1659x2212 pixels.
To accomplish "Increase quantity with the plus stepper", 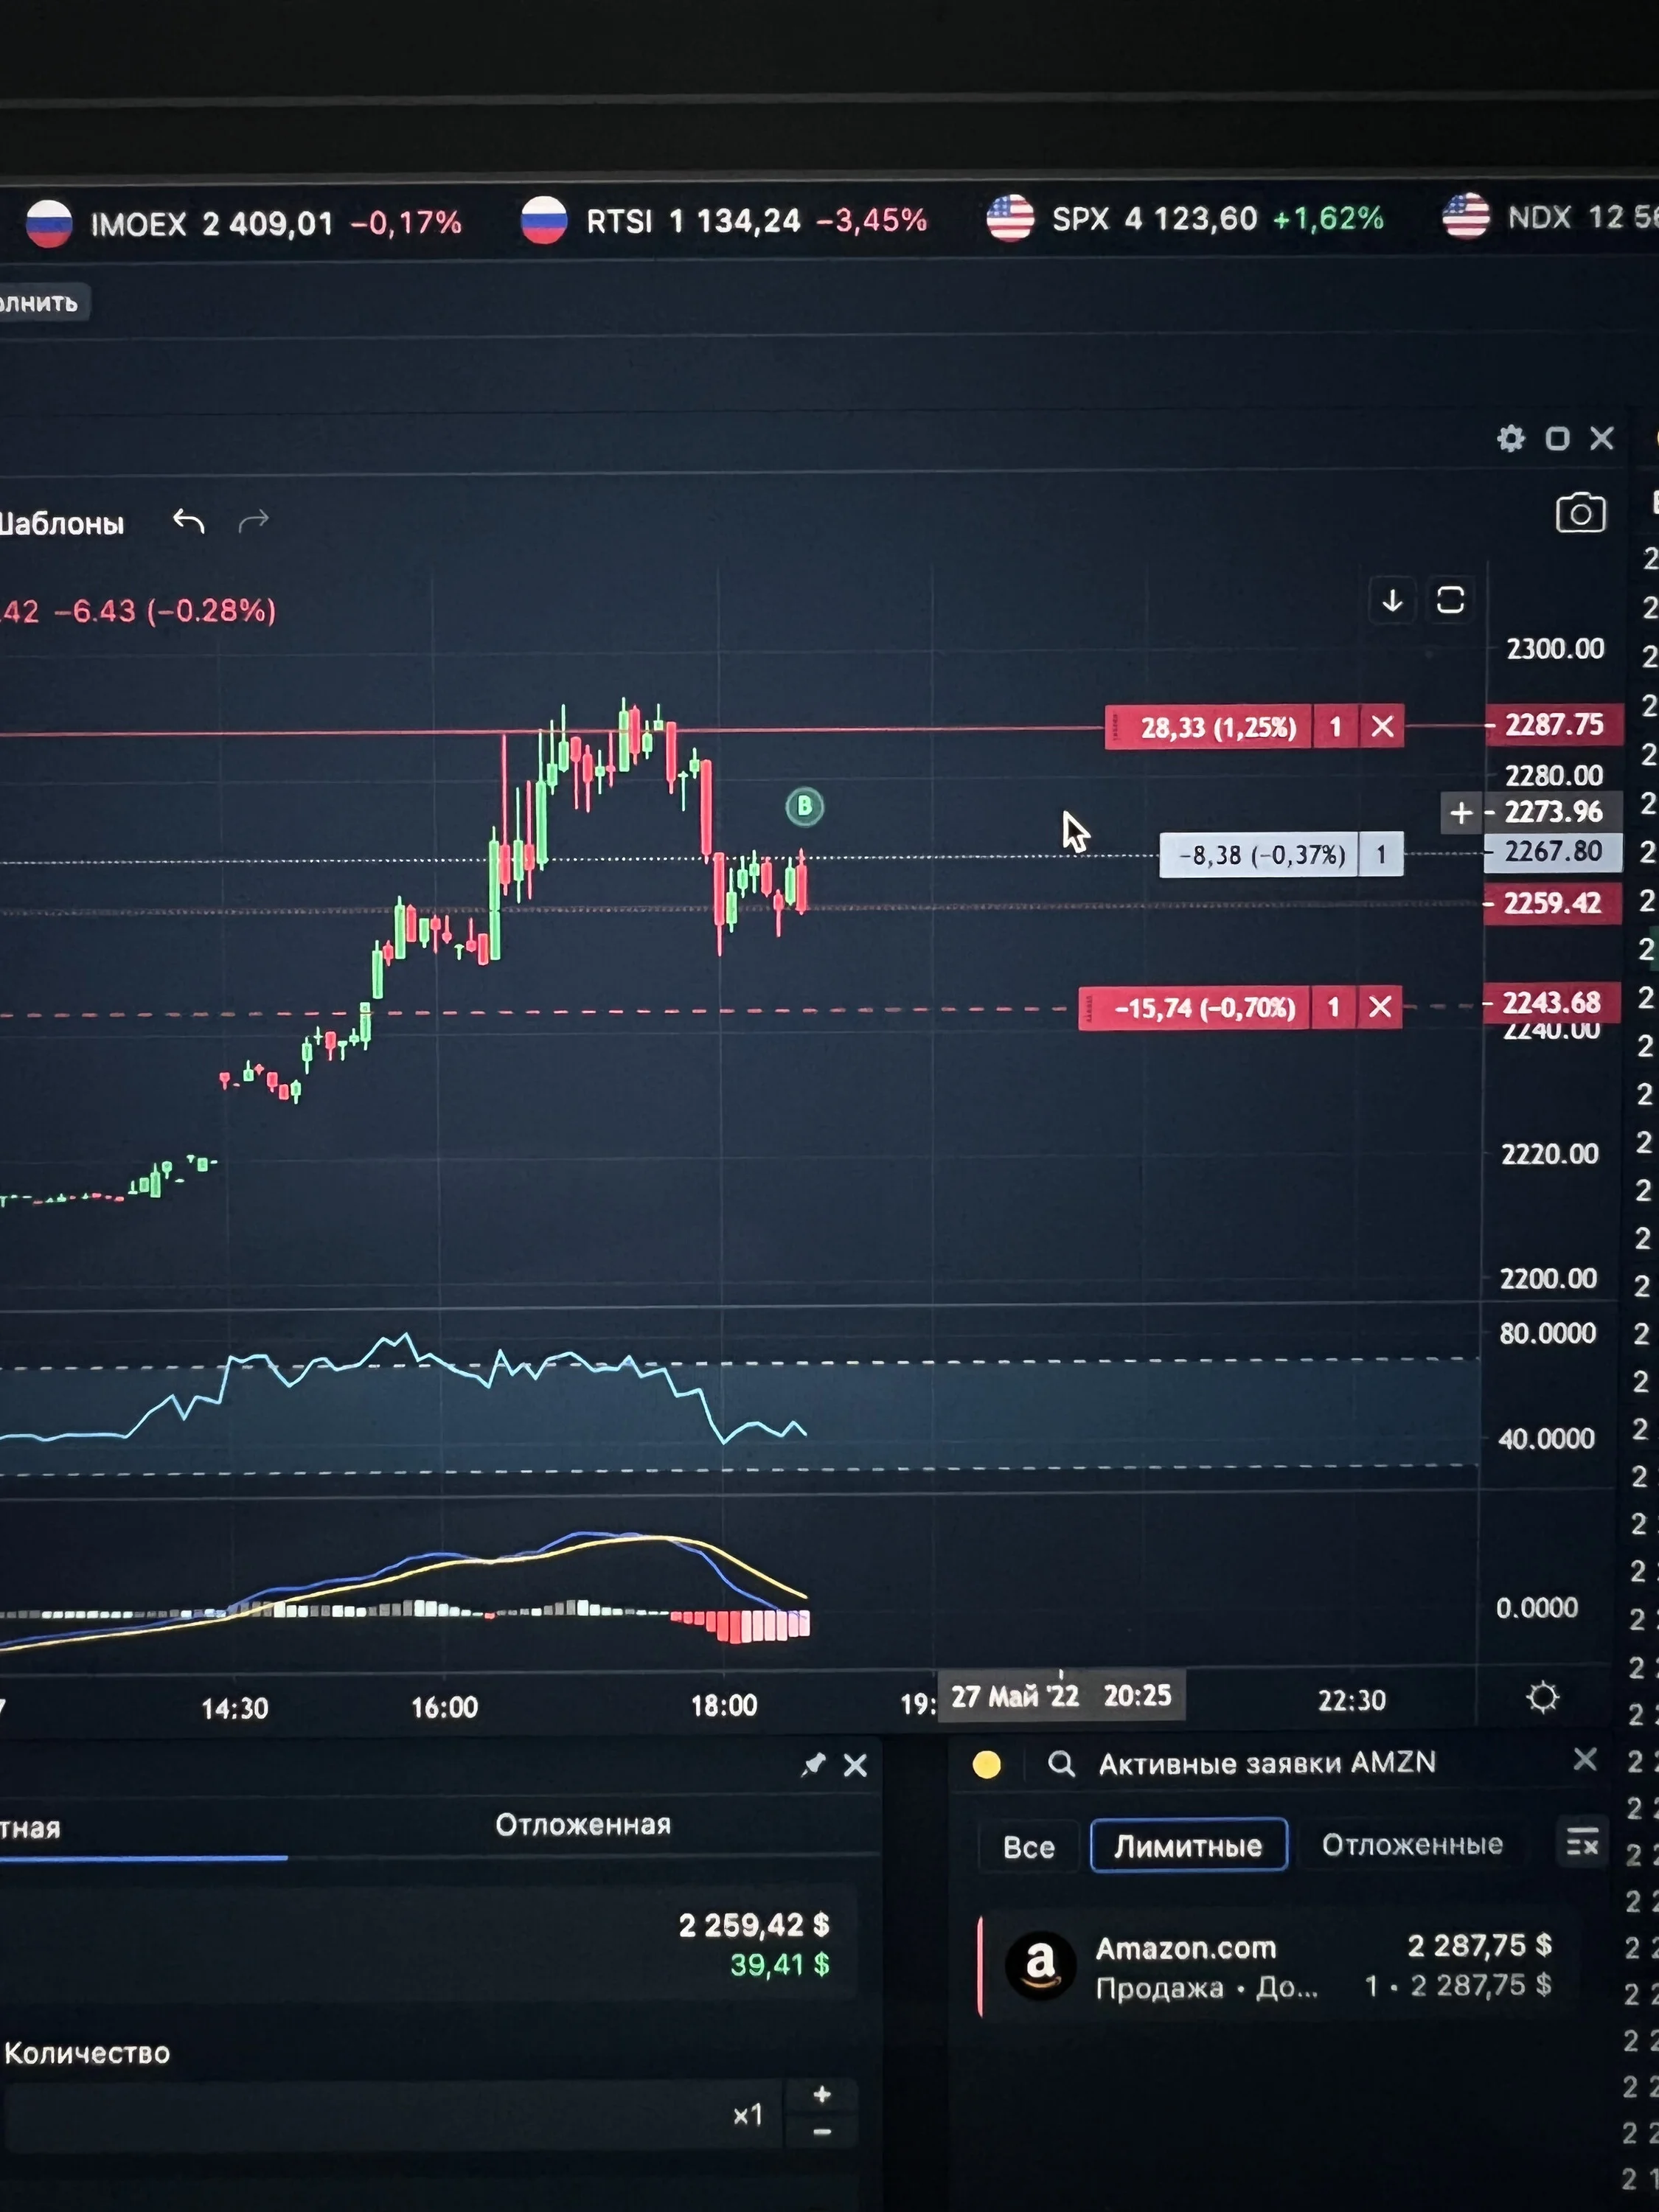I will pos(822,2094).
